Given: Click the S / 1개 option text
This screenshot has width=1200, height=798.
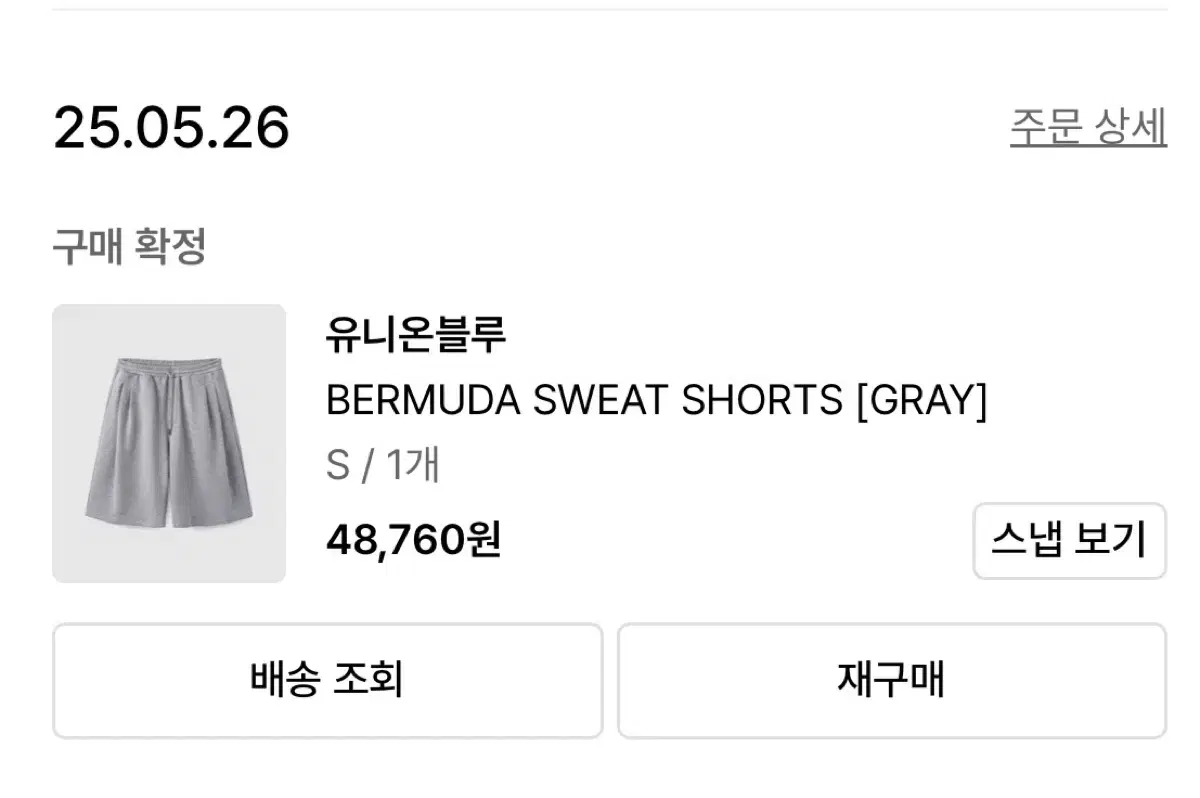Looking at the screenshot, I should 383,466.
